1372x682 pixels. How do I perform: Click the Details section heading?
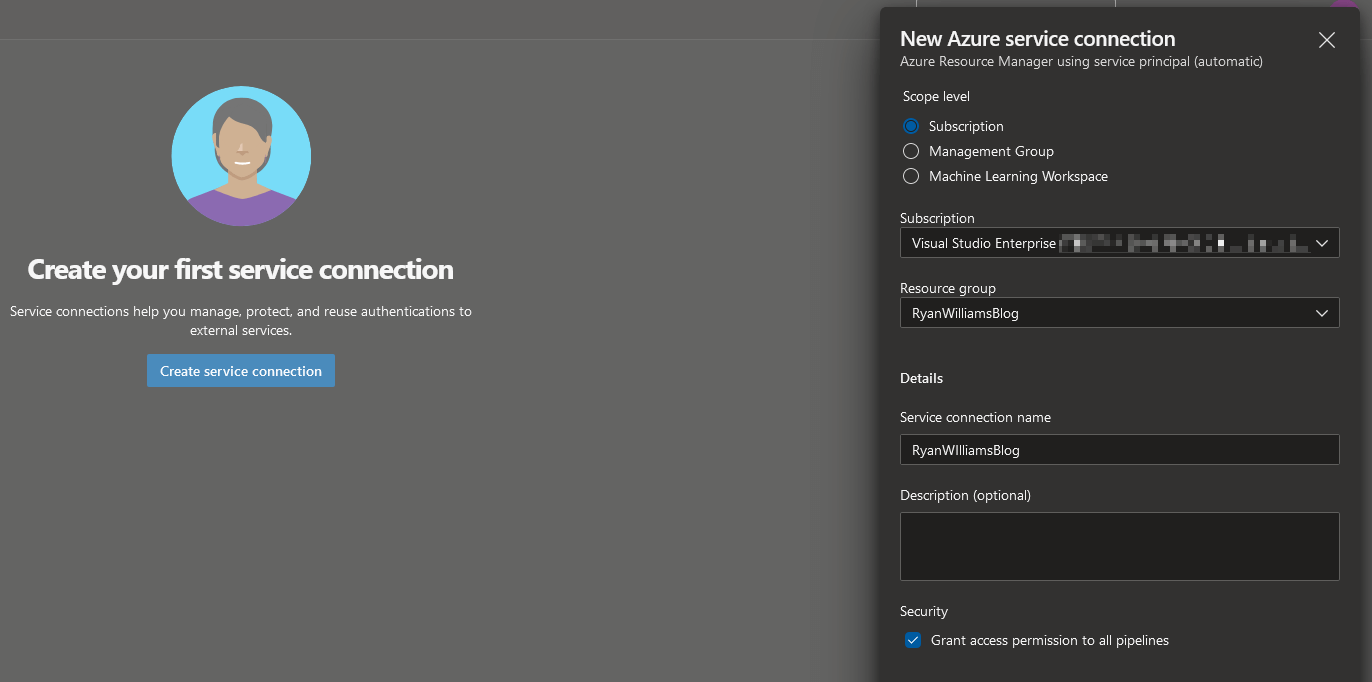point(921,378)
